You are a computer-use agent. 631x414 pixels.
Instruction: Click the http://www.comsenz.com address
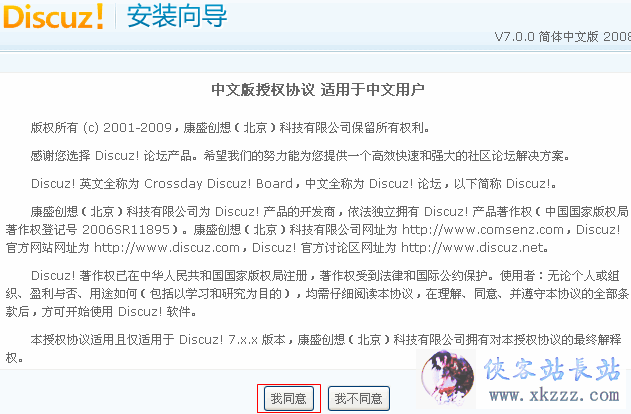[483, 229]
